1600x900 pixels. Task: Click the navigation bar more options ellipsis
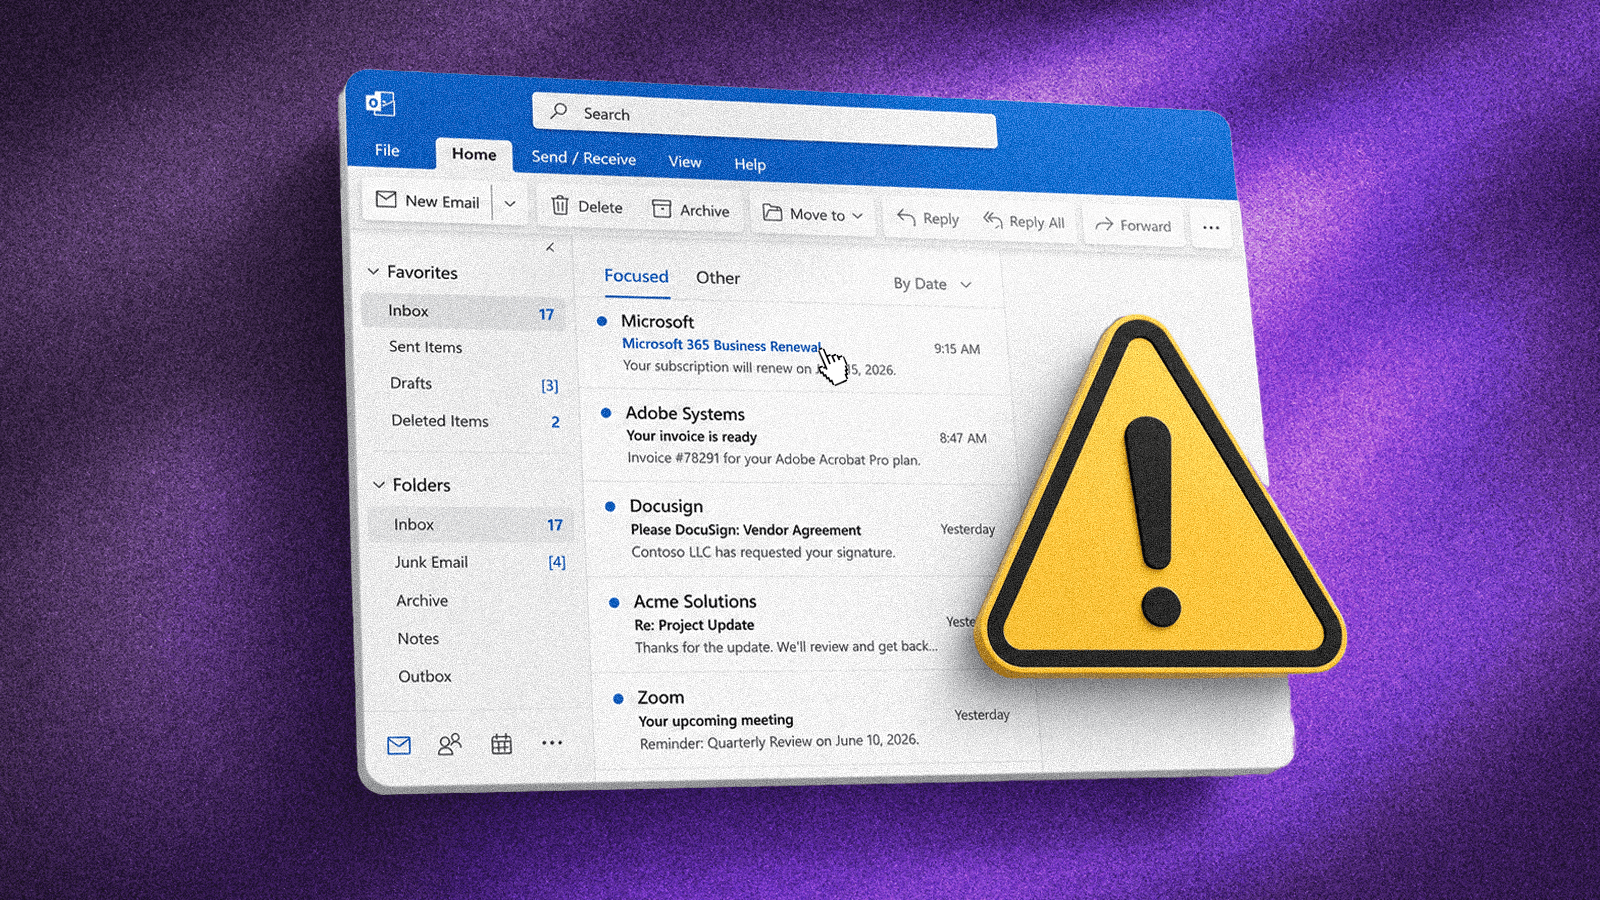tap(552, 743)
